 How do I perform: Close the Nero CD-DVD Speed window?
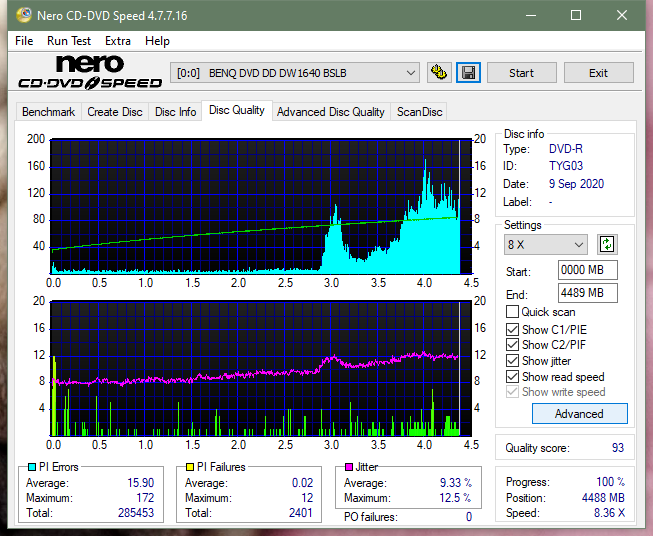point(622,15)
